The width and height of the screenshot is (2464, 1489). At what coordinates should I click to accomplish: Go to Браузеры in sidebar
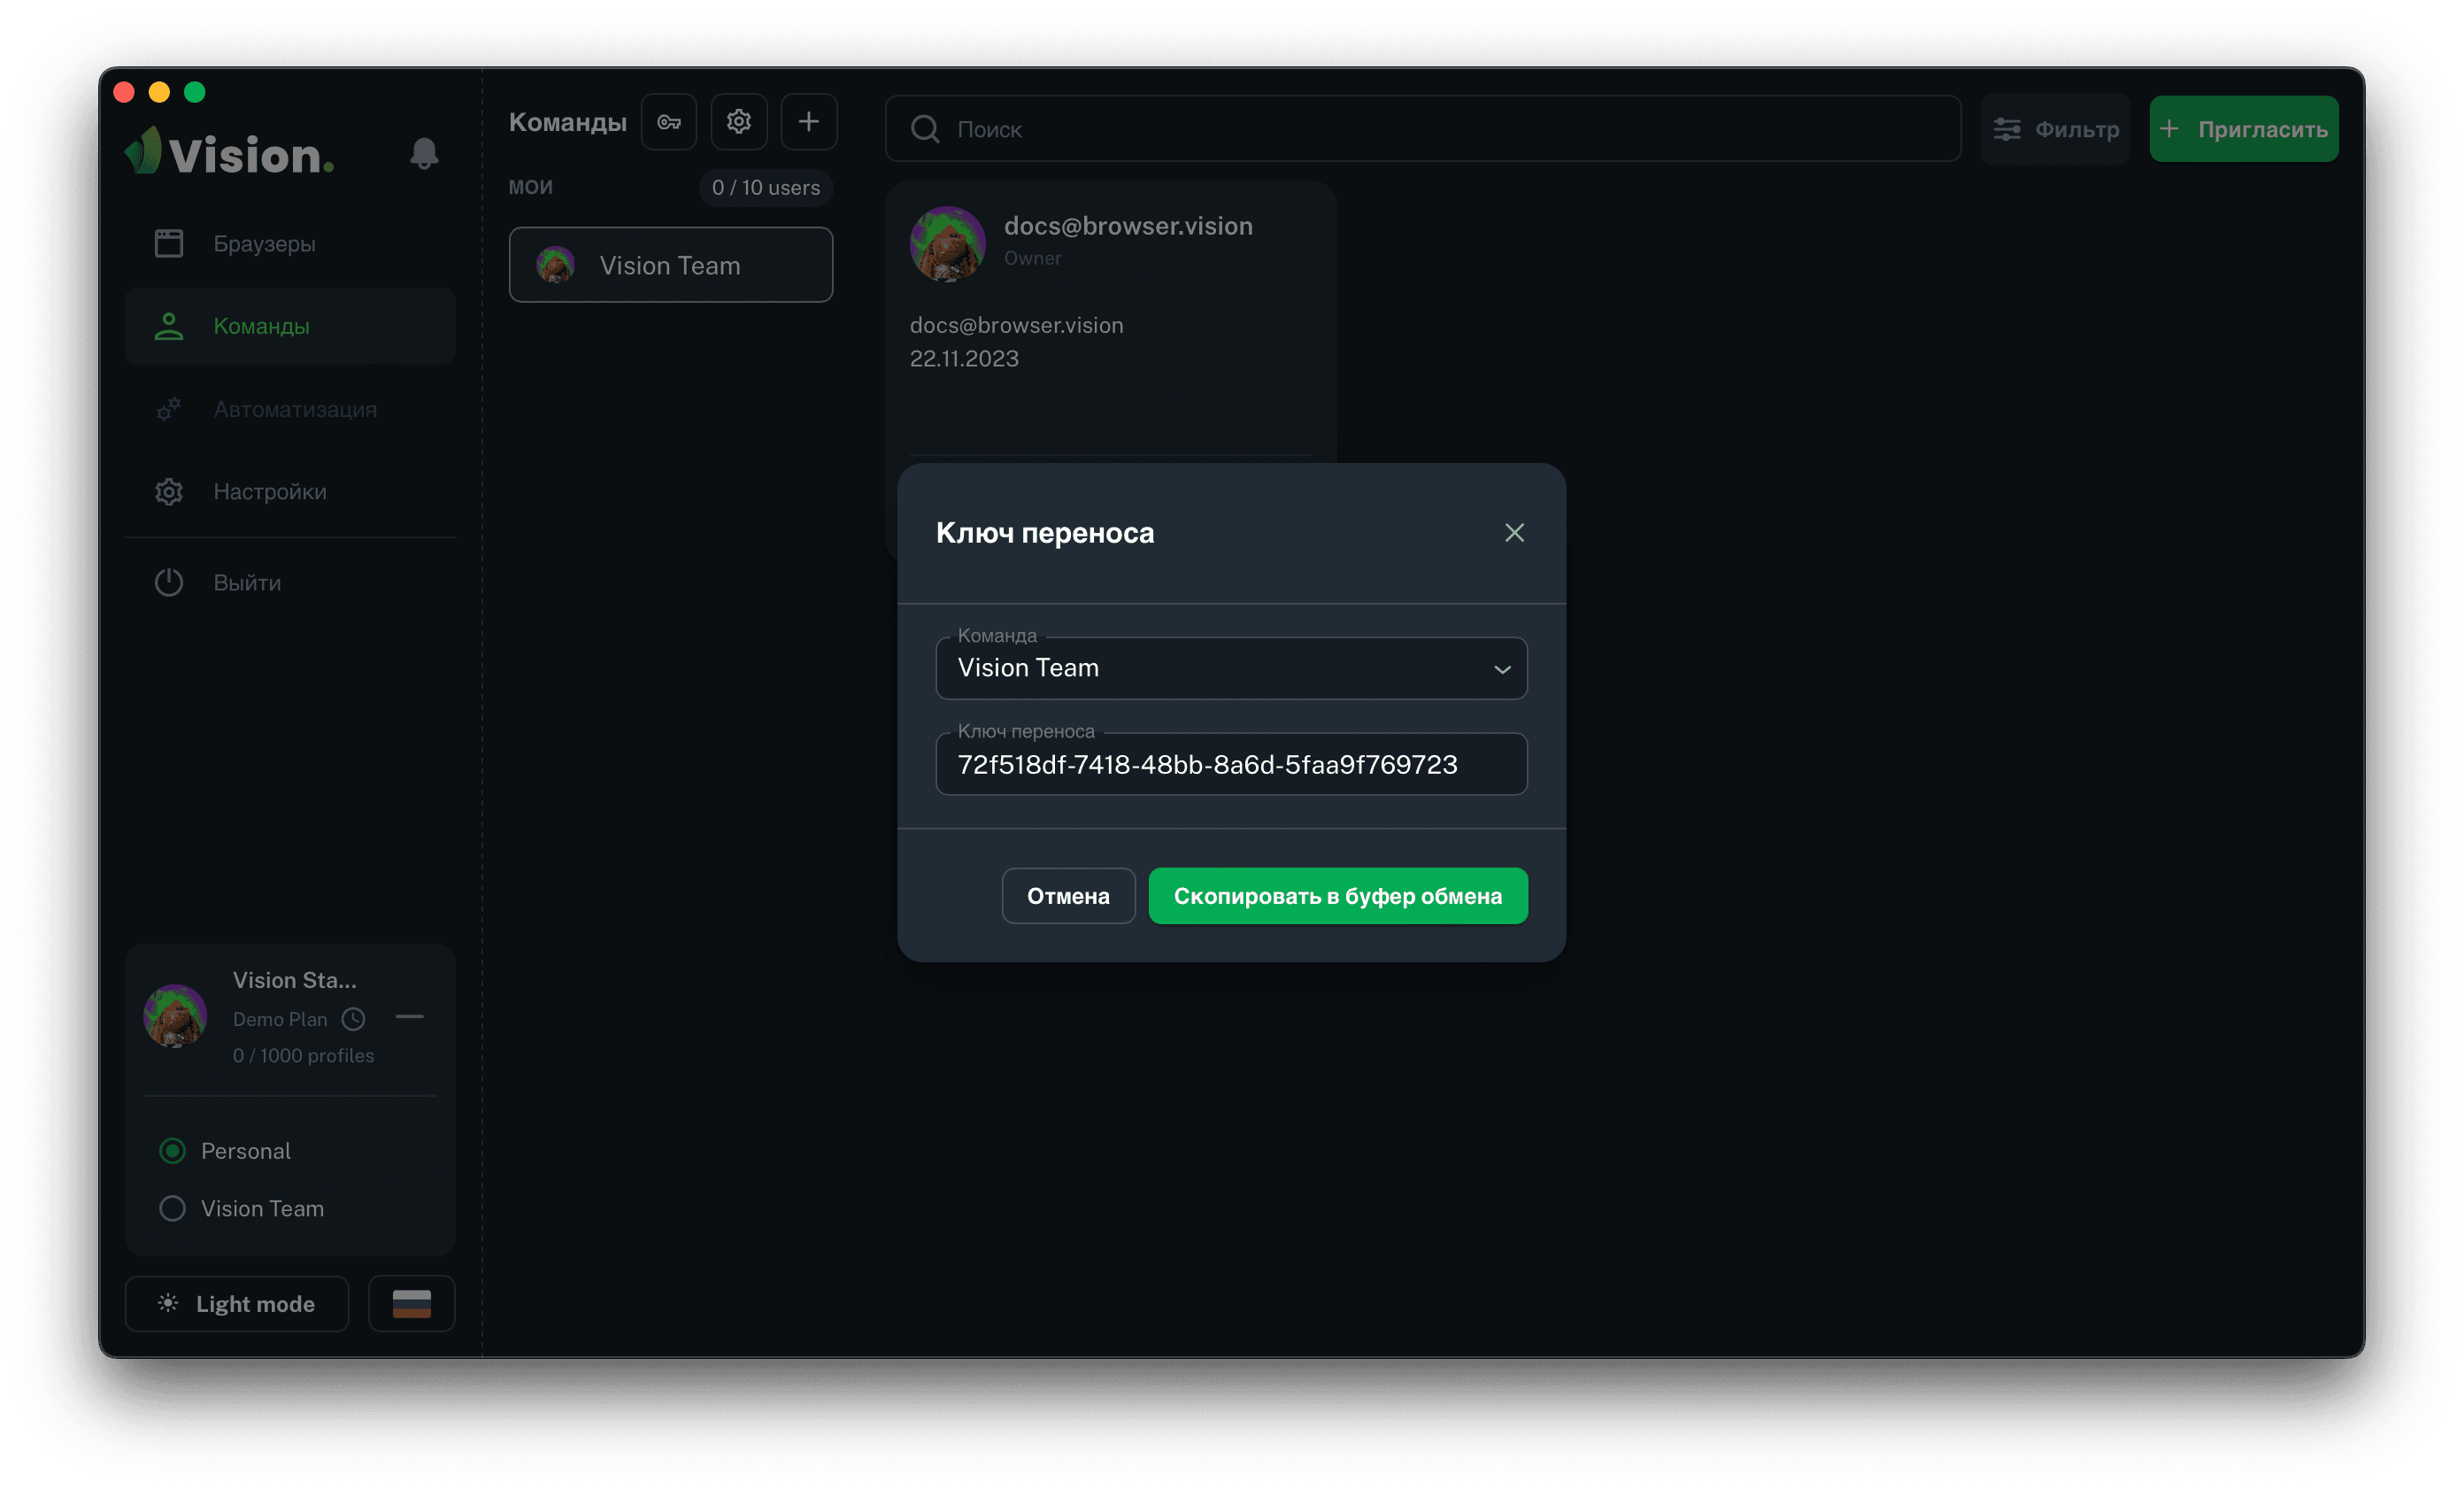264,244
